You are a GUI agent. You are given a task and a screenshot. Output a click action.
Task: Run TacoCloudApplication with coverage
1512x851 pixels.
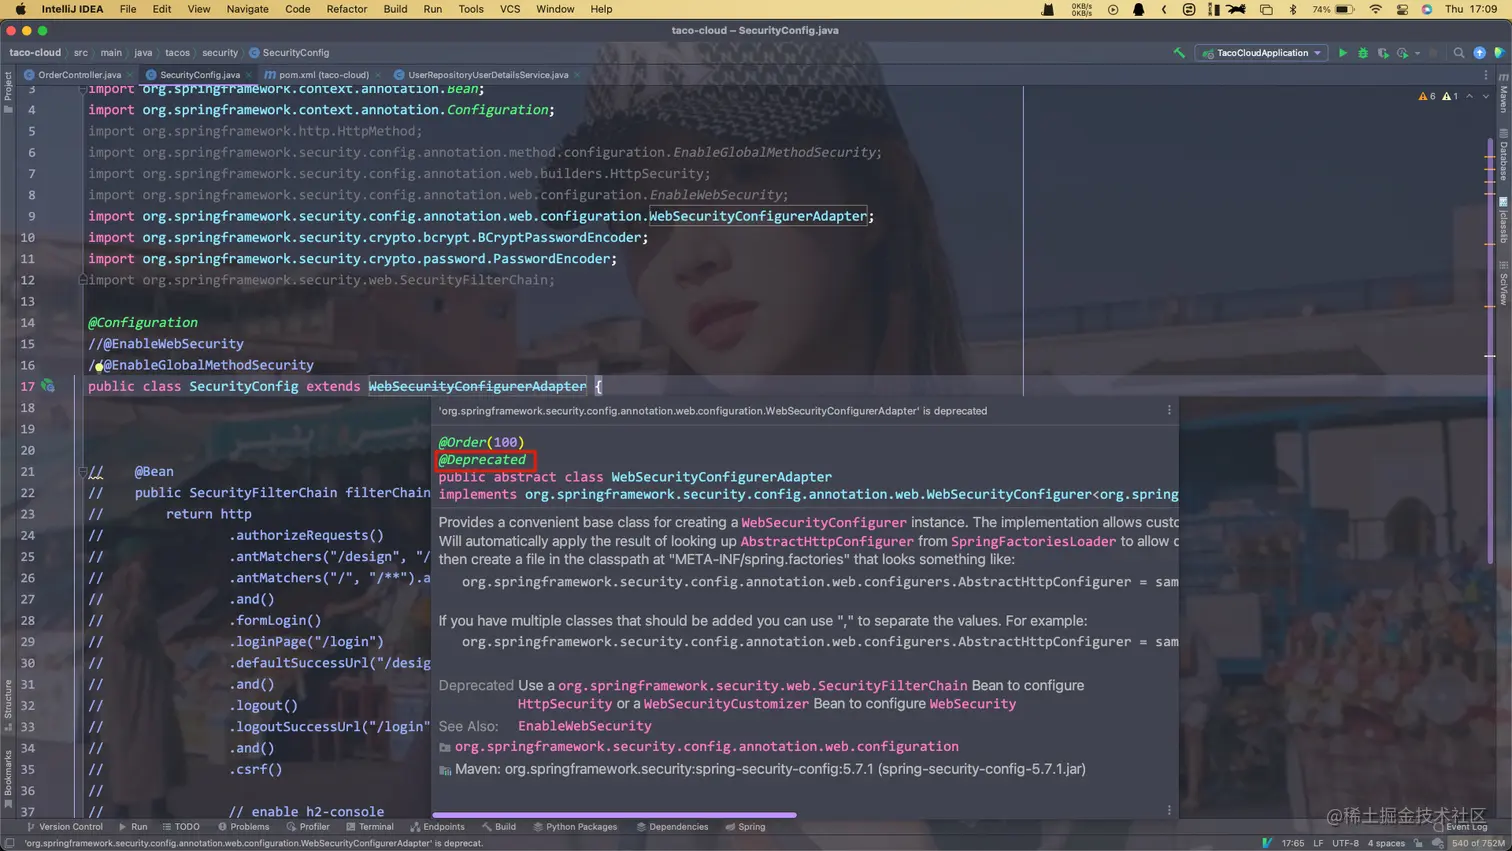click(x=1383, y=53)
